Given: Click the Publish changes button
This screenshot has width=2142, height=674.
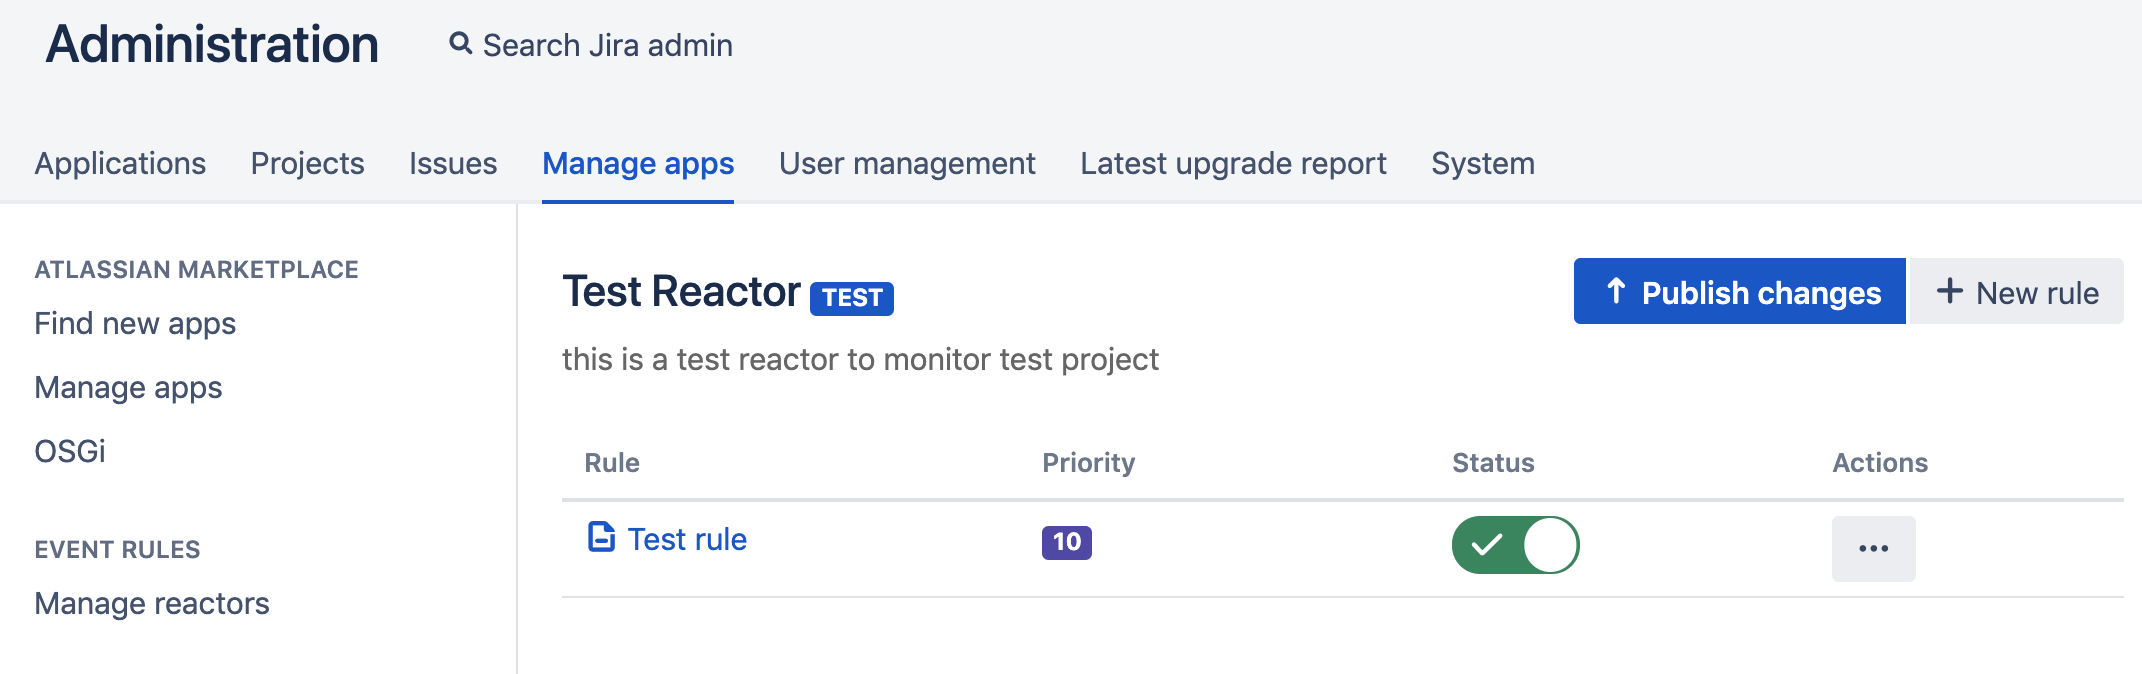Looking at the screenshot, I should (1739, 291).
